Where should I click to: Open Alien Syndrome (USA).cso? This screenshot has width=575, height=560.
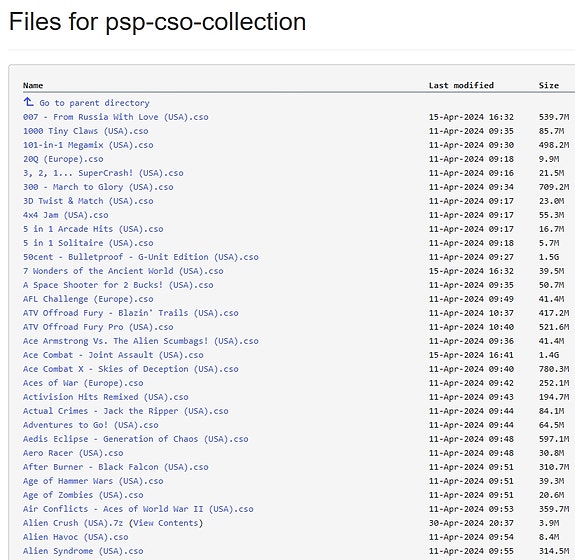coord(83,551)
